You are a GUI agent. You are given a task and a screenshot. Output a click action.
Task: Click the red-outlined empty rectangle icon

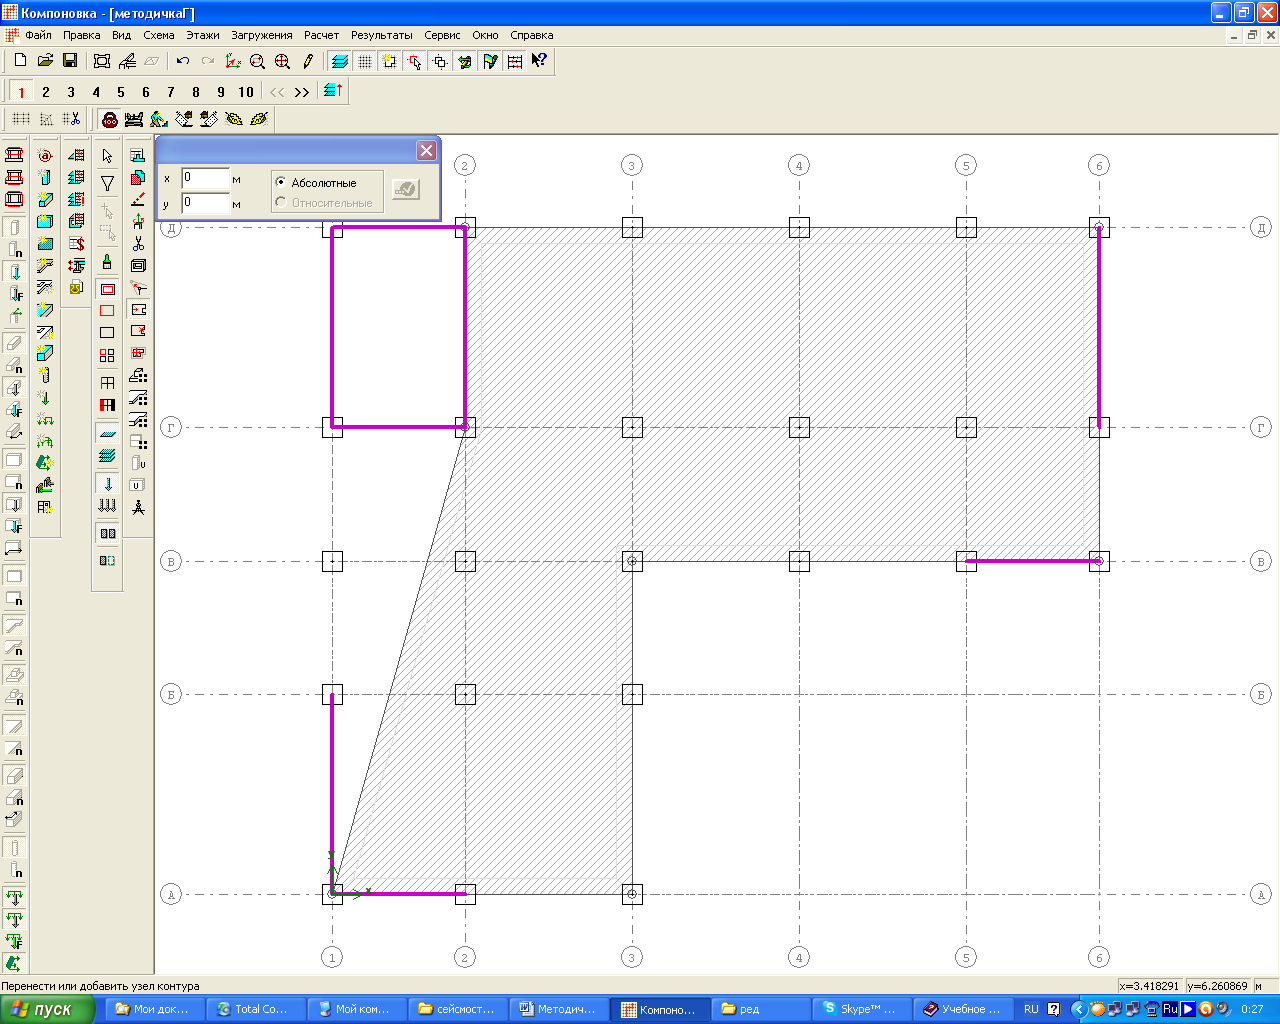click(x=107, y=311)
